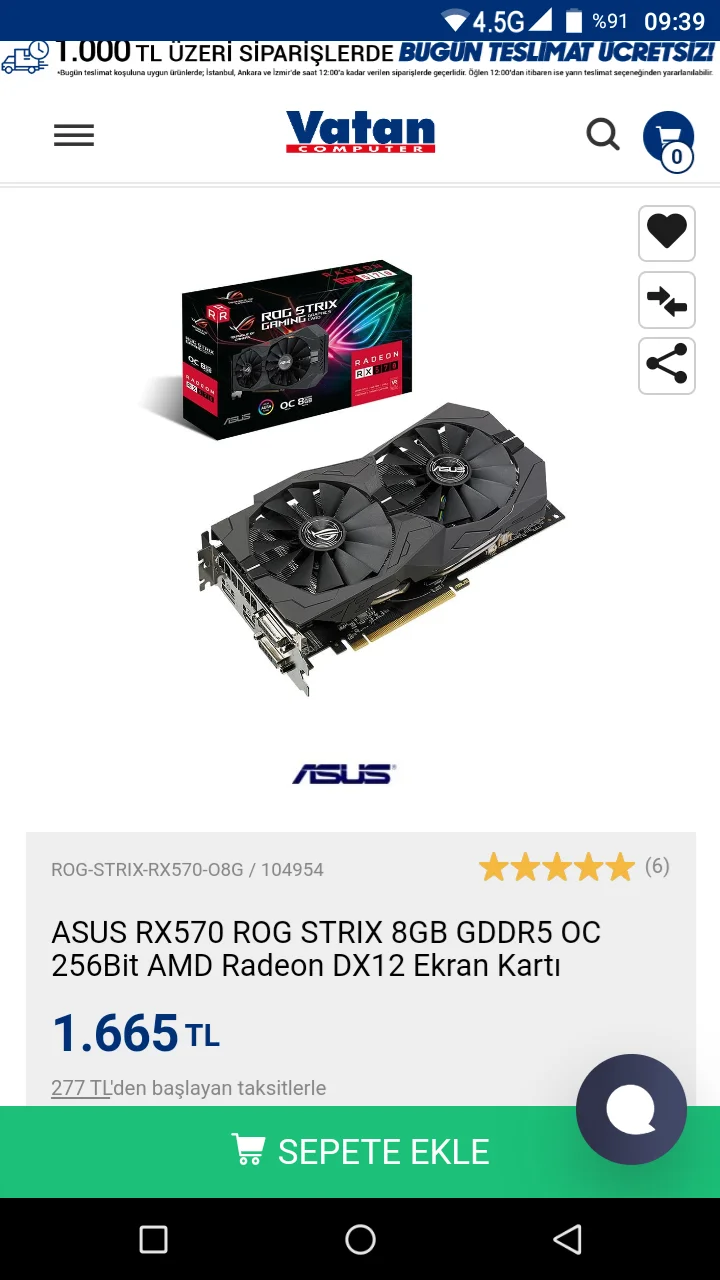Tap the Android home circle button

(x=360, y=1240)
